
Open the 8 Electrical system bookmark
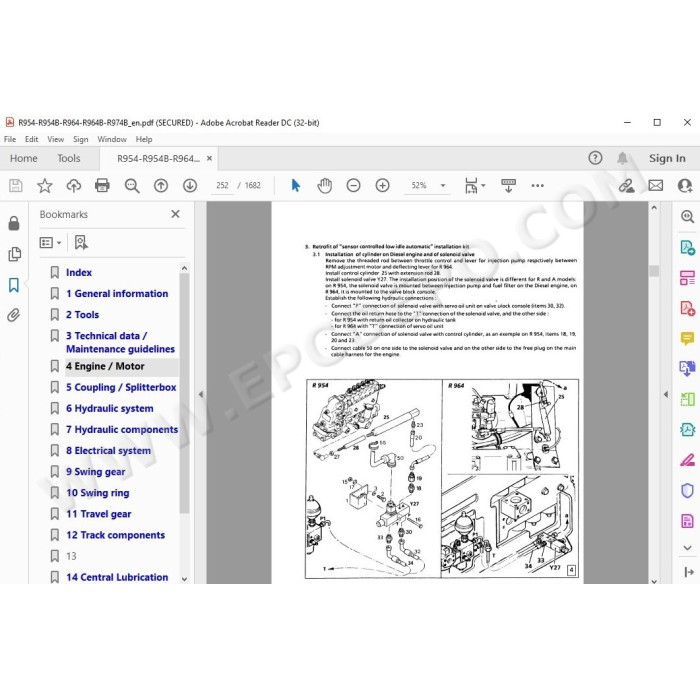[x=108, y=450]
